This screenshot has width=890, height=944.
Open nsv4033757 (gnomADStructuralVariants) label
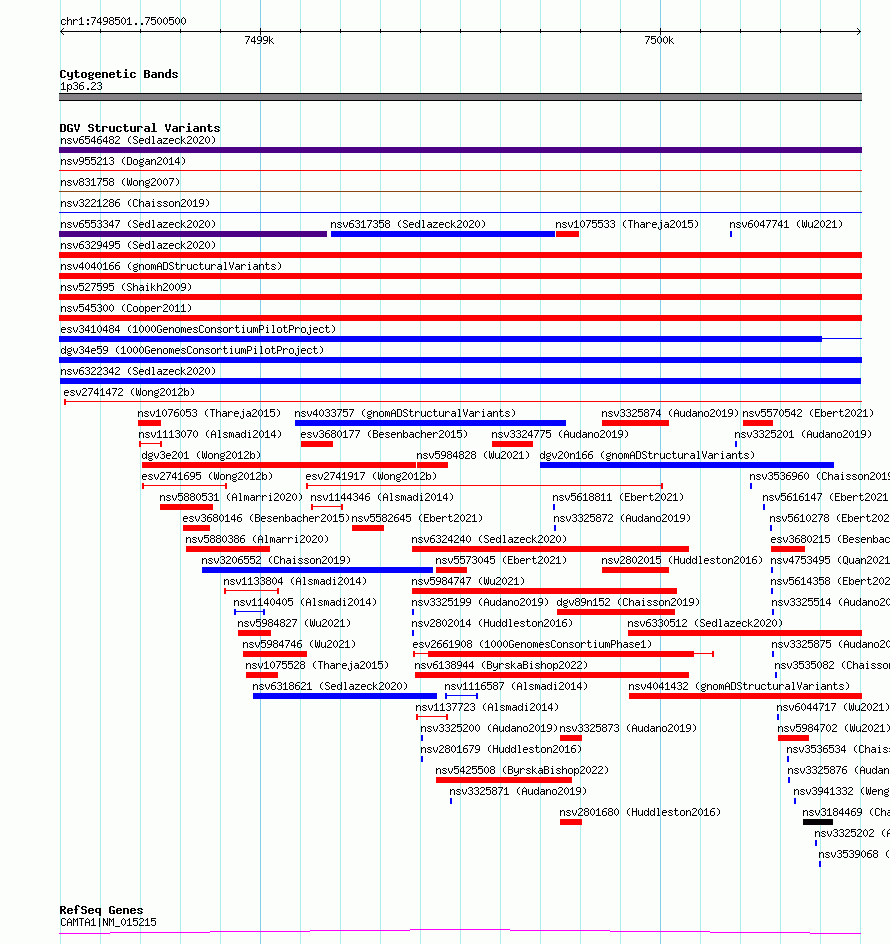tap(405, 414)
